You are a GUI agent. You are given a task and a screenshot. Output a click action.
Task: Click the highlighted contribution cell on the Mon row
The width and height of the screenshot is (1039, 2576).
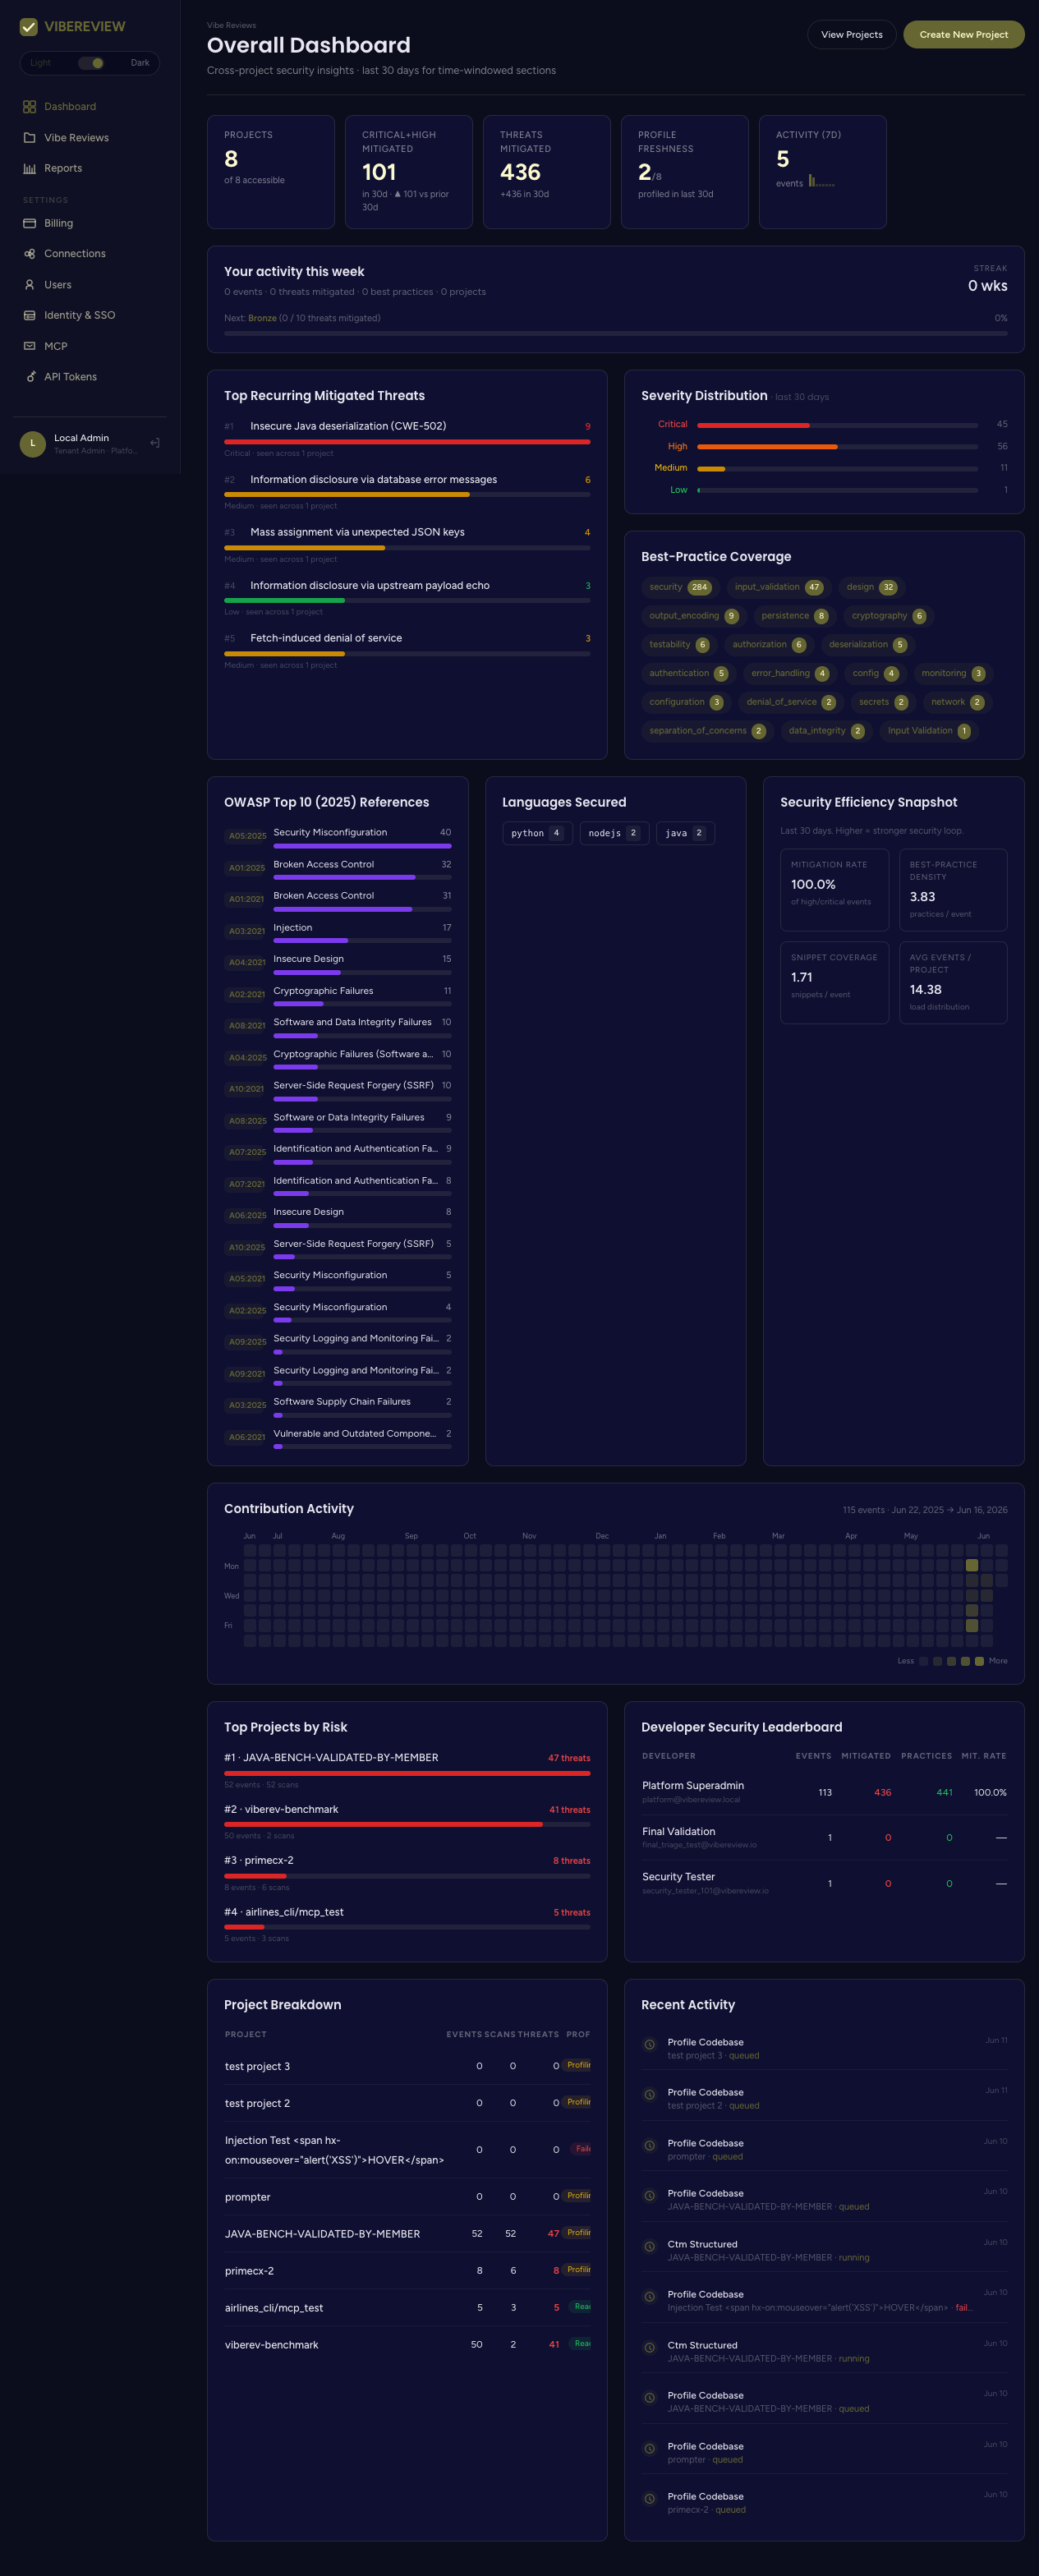coord(971,1565)
